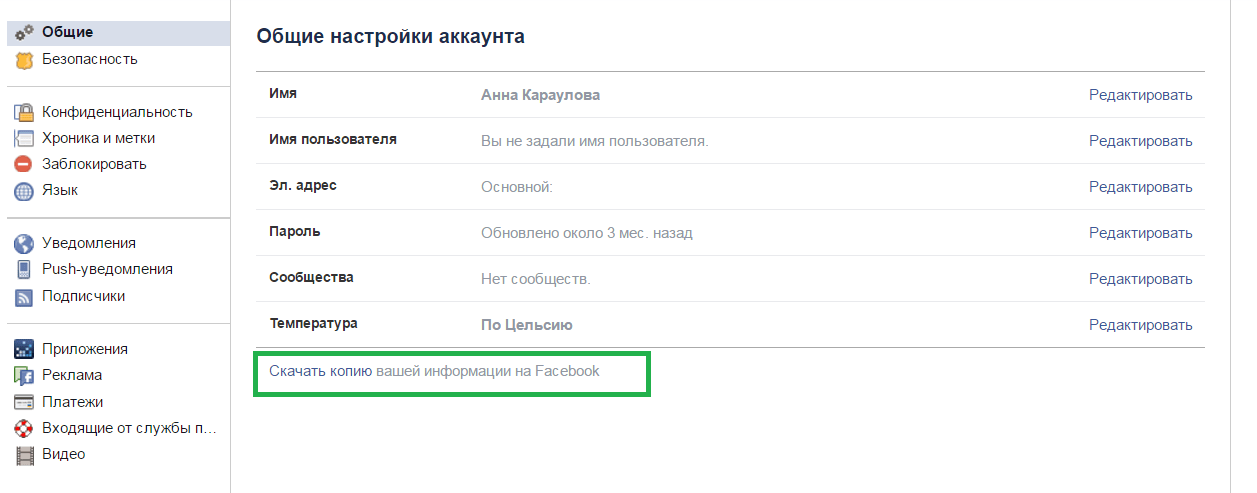Click the film icon for Видео
Image resolution: width=1257 pixels, height=493 pixels.
pos(24,455)
